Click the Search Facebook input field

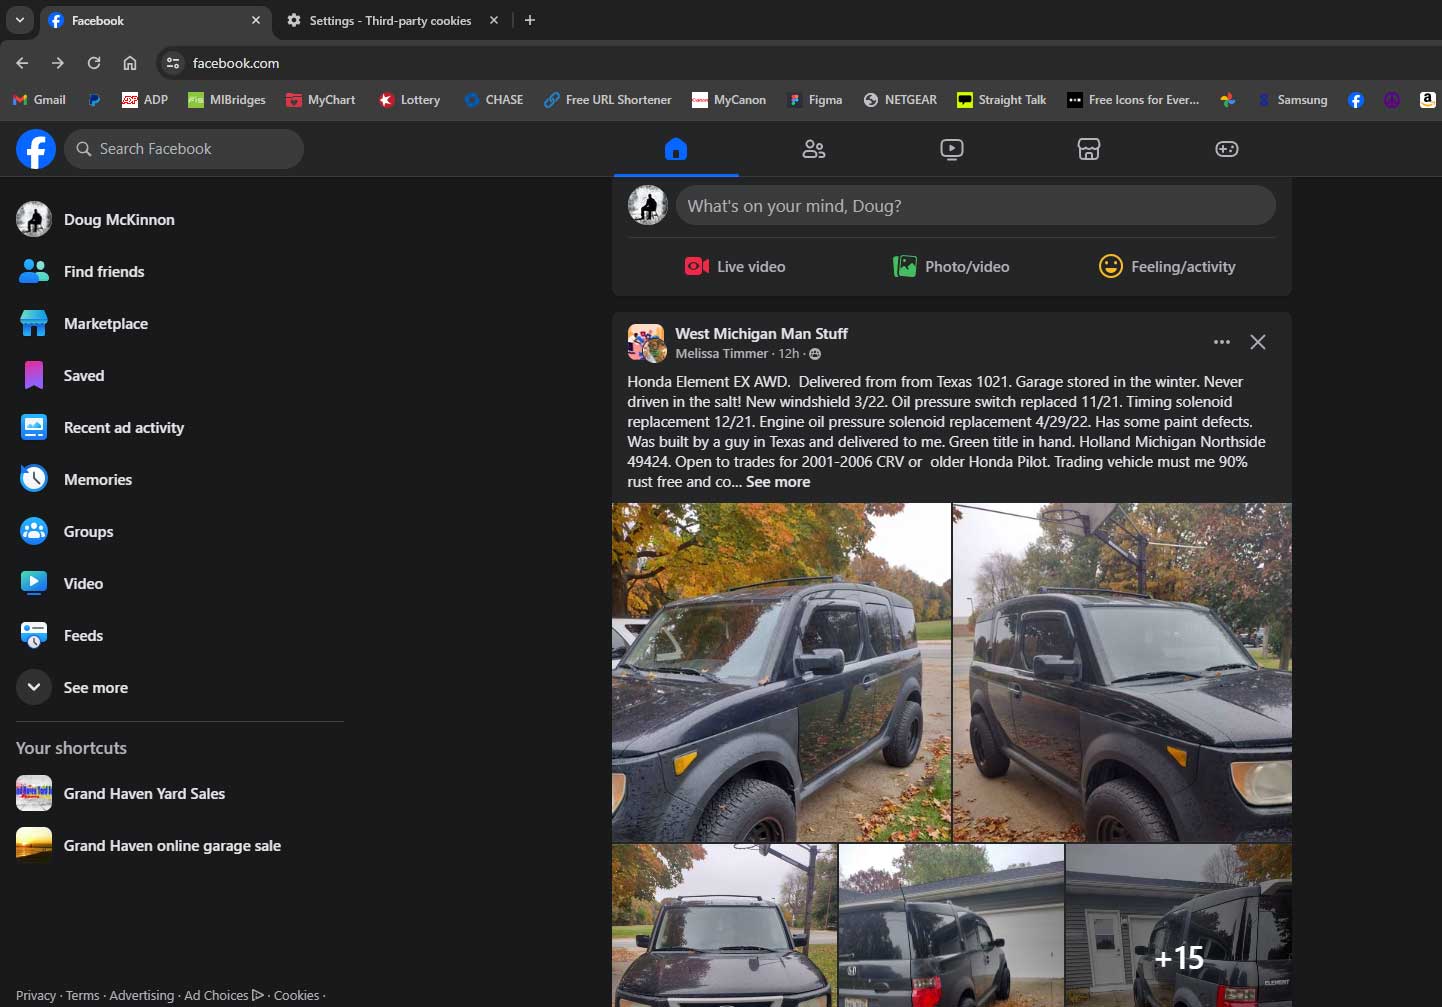[x=184, y=149]
